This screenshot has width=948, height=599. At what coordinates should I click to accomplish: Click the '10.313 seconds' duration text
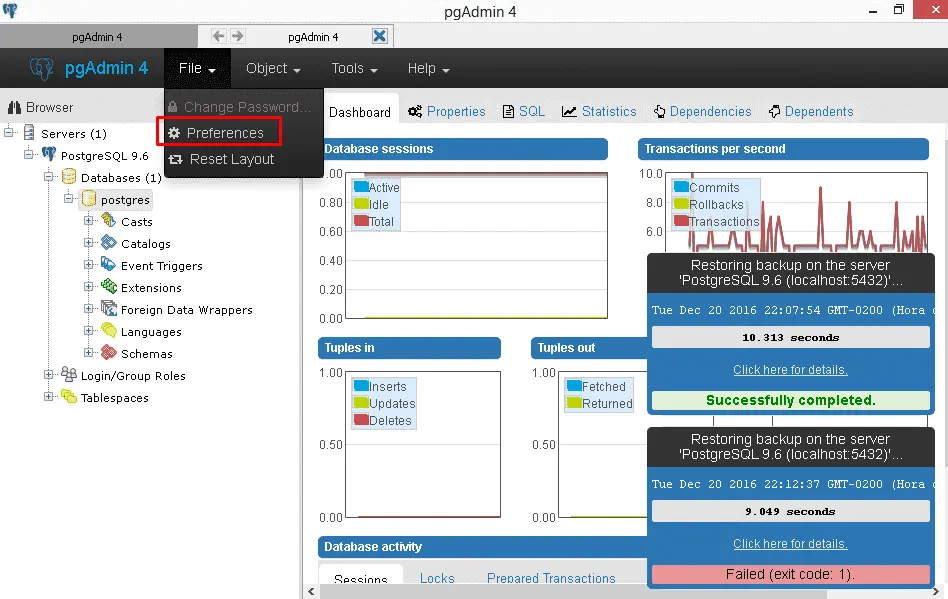click(790, 337)
